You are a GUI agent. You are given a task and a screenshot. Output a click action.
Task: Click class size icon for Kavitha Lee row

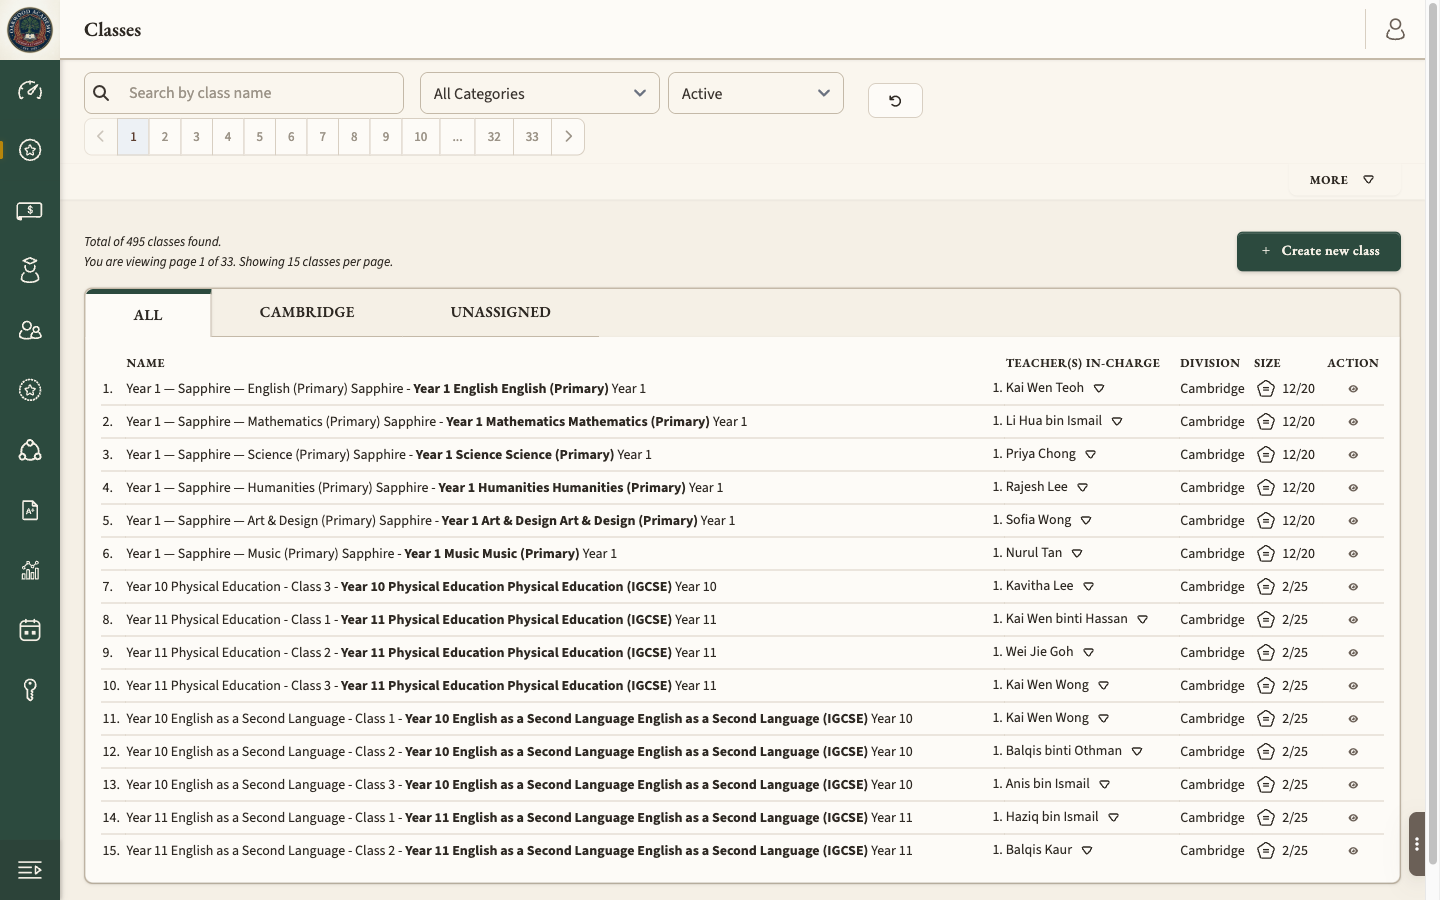[x=1266, y=587]
